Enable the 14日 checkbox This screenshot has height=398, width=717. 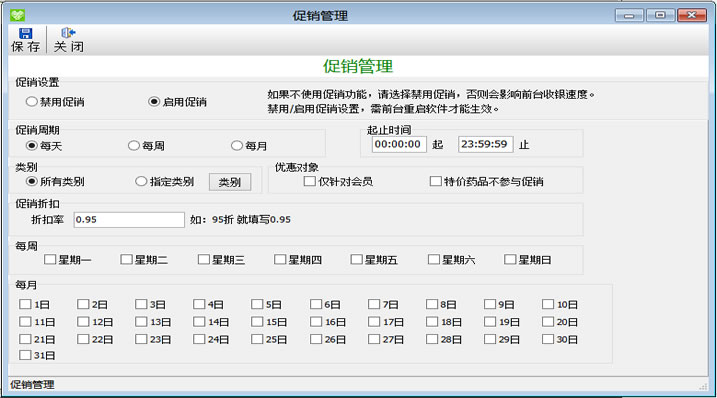(199, 322)
